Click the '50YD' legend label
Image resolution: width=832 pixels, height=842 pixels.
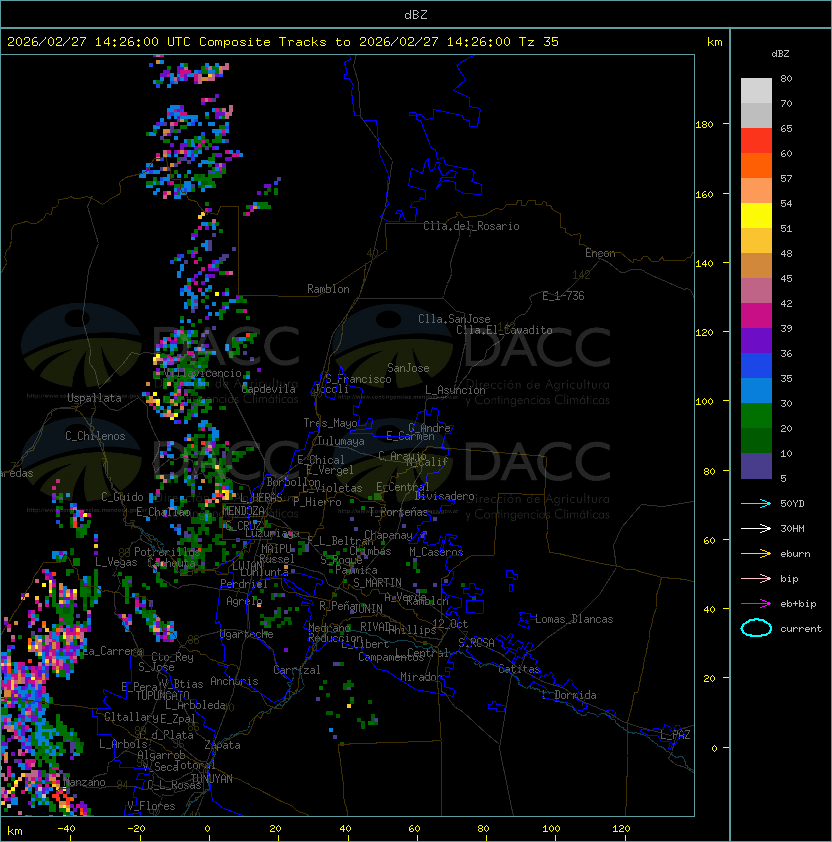(792, 503)
